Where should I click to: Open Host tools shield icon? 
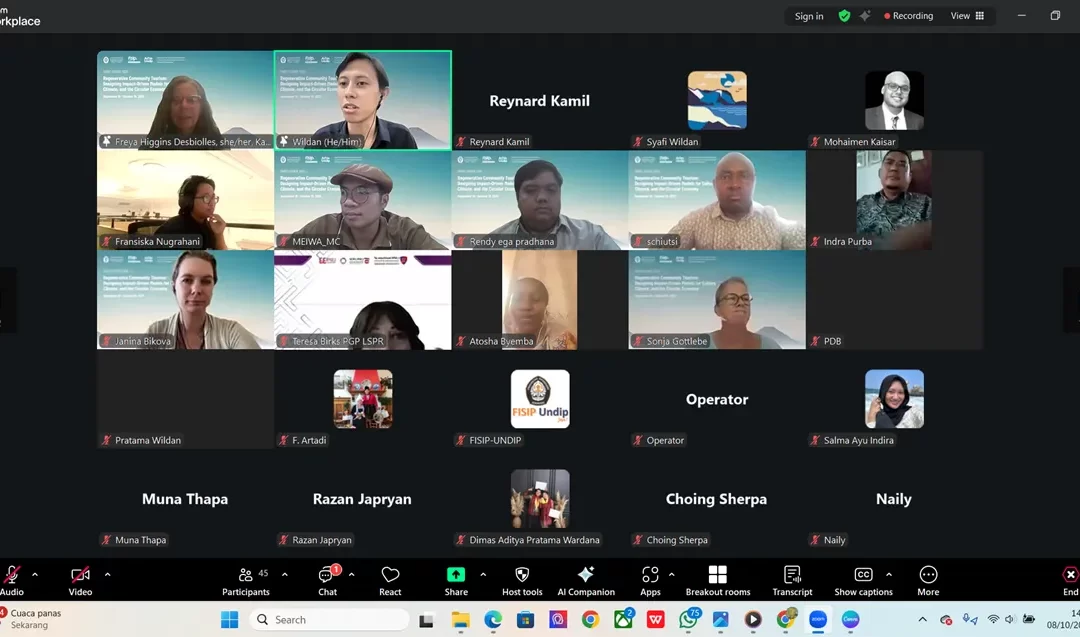click(522, 580)
